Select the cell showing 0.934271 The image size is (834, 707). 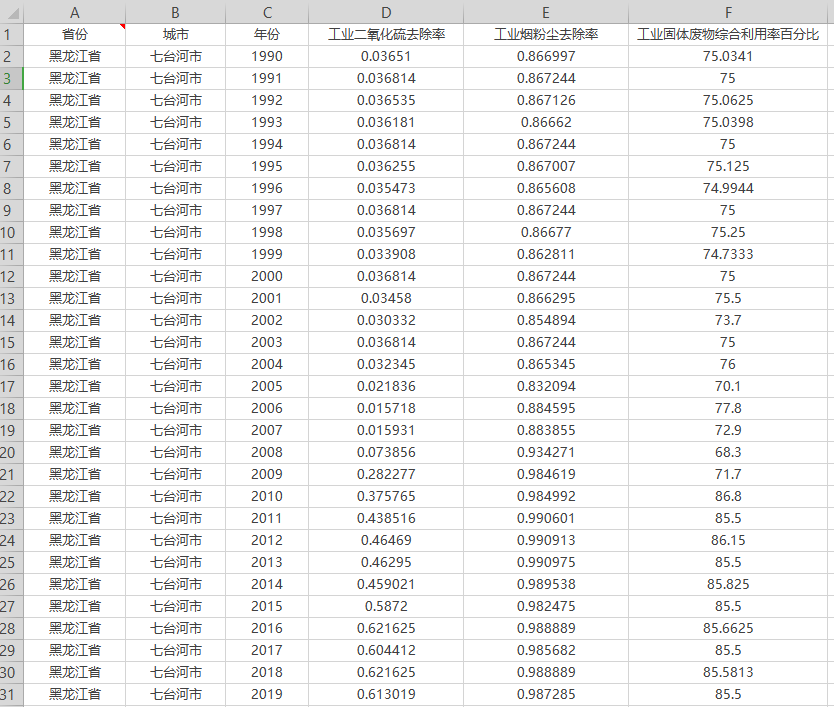(546, 452)
